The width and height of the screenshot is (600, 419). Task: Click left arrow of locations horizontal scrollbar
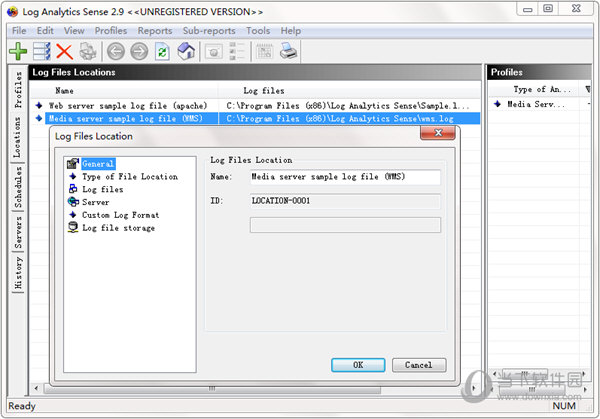click(36, 388)
